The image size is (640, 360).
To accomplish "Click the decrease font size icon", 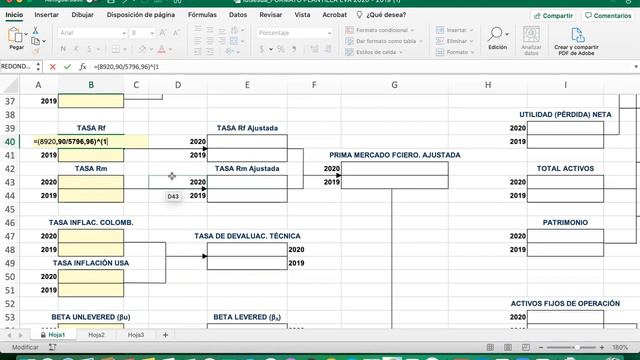I will tap(176, 33).
